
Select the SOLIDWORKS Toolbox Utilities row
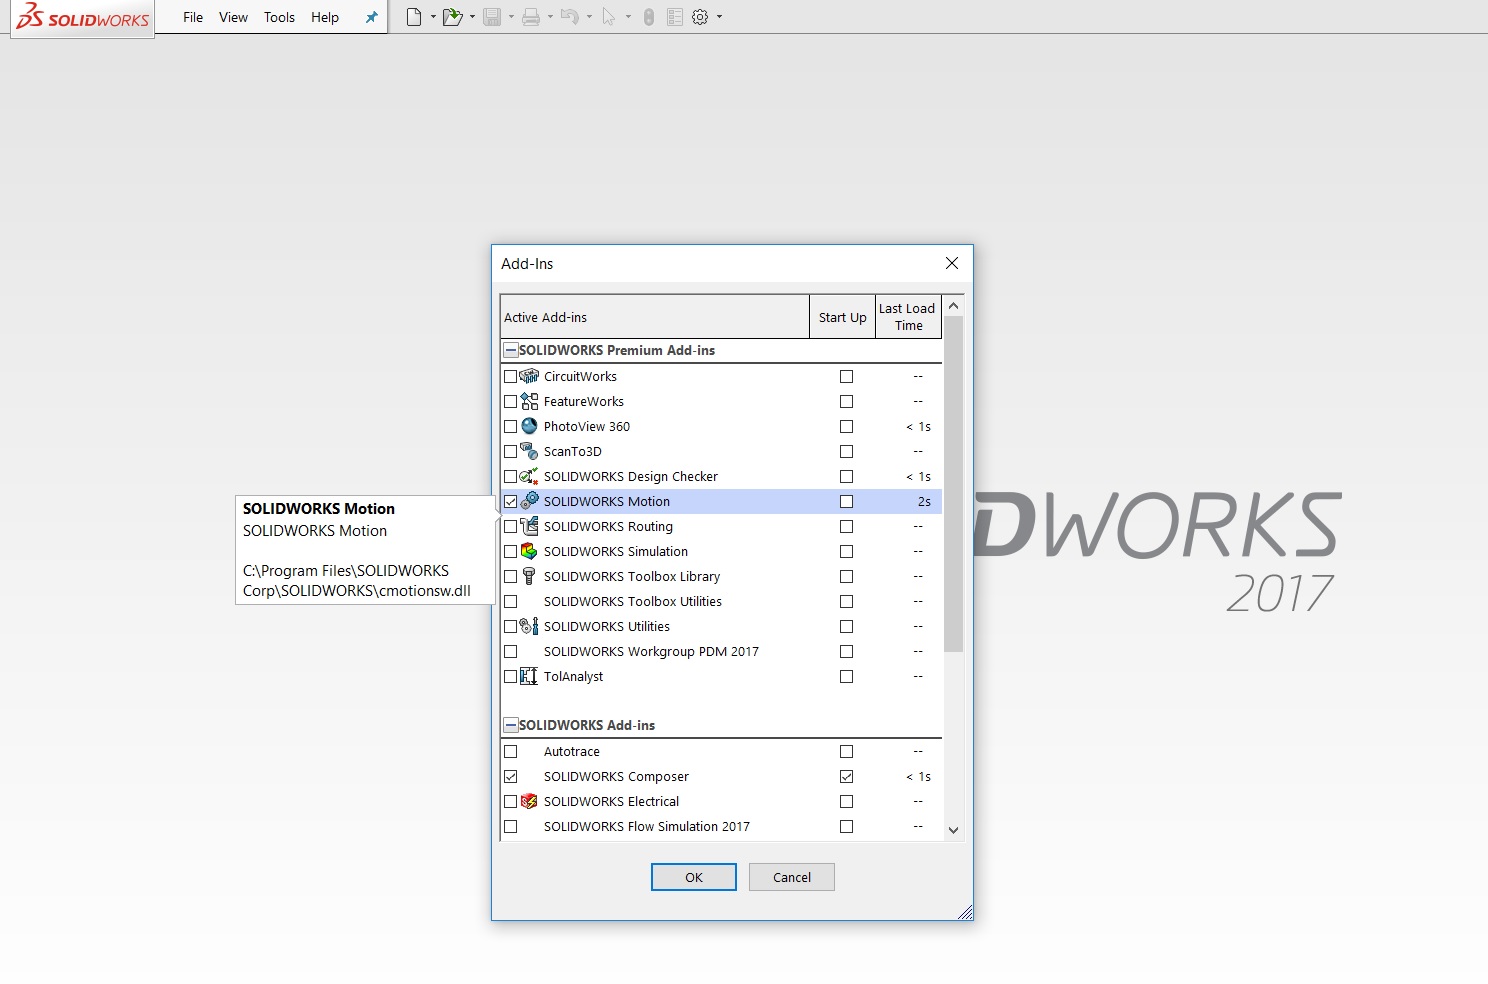[721, 601]
